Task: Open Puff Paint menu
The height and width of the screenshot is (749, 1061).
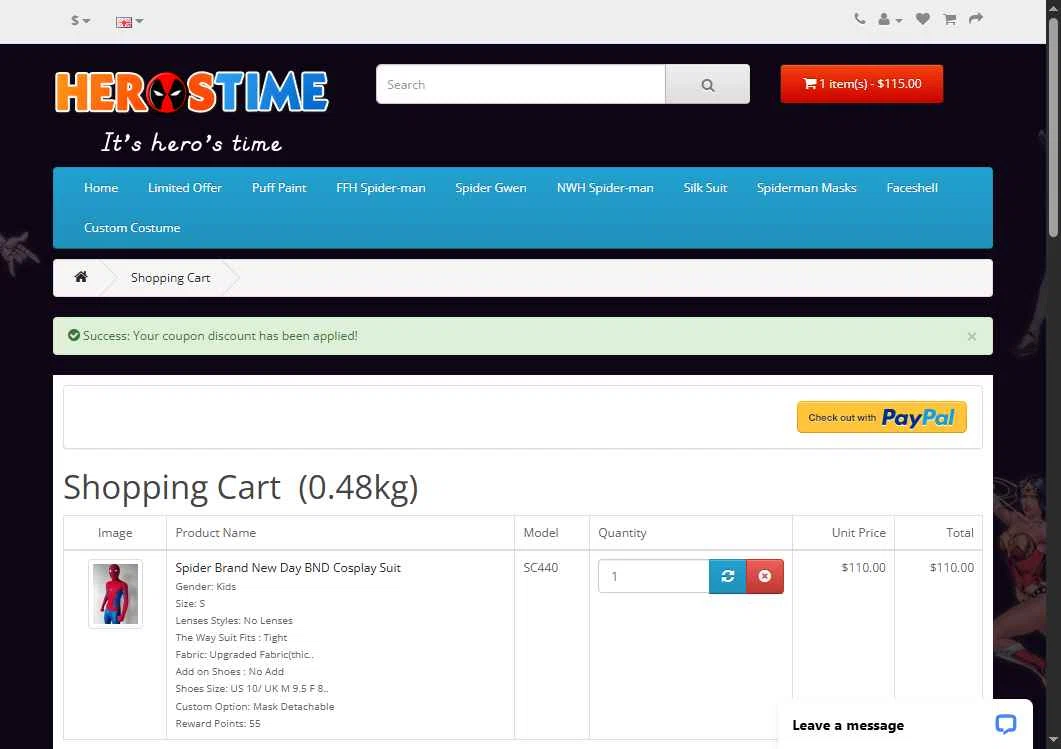Action: [x=279, y=187]
